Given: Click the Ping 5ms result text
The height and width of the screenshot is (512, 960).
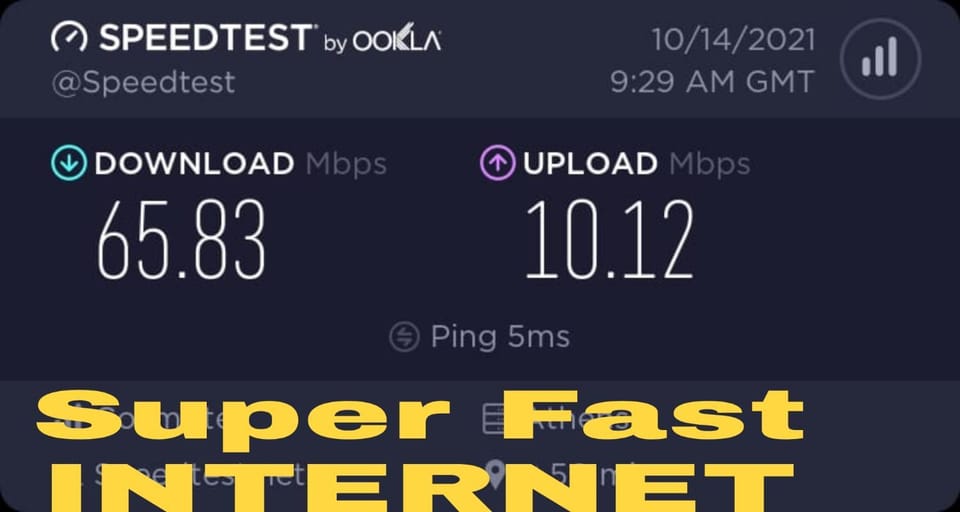Looking at the screenshot, I should point(500,337).
